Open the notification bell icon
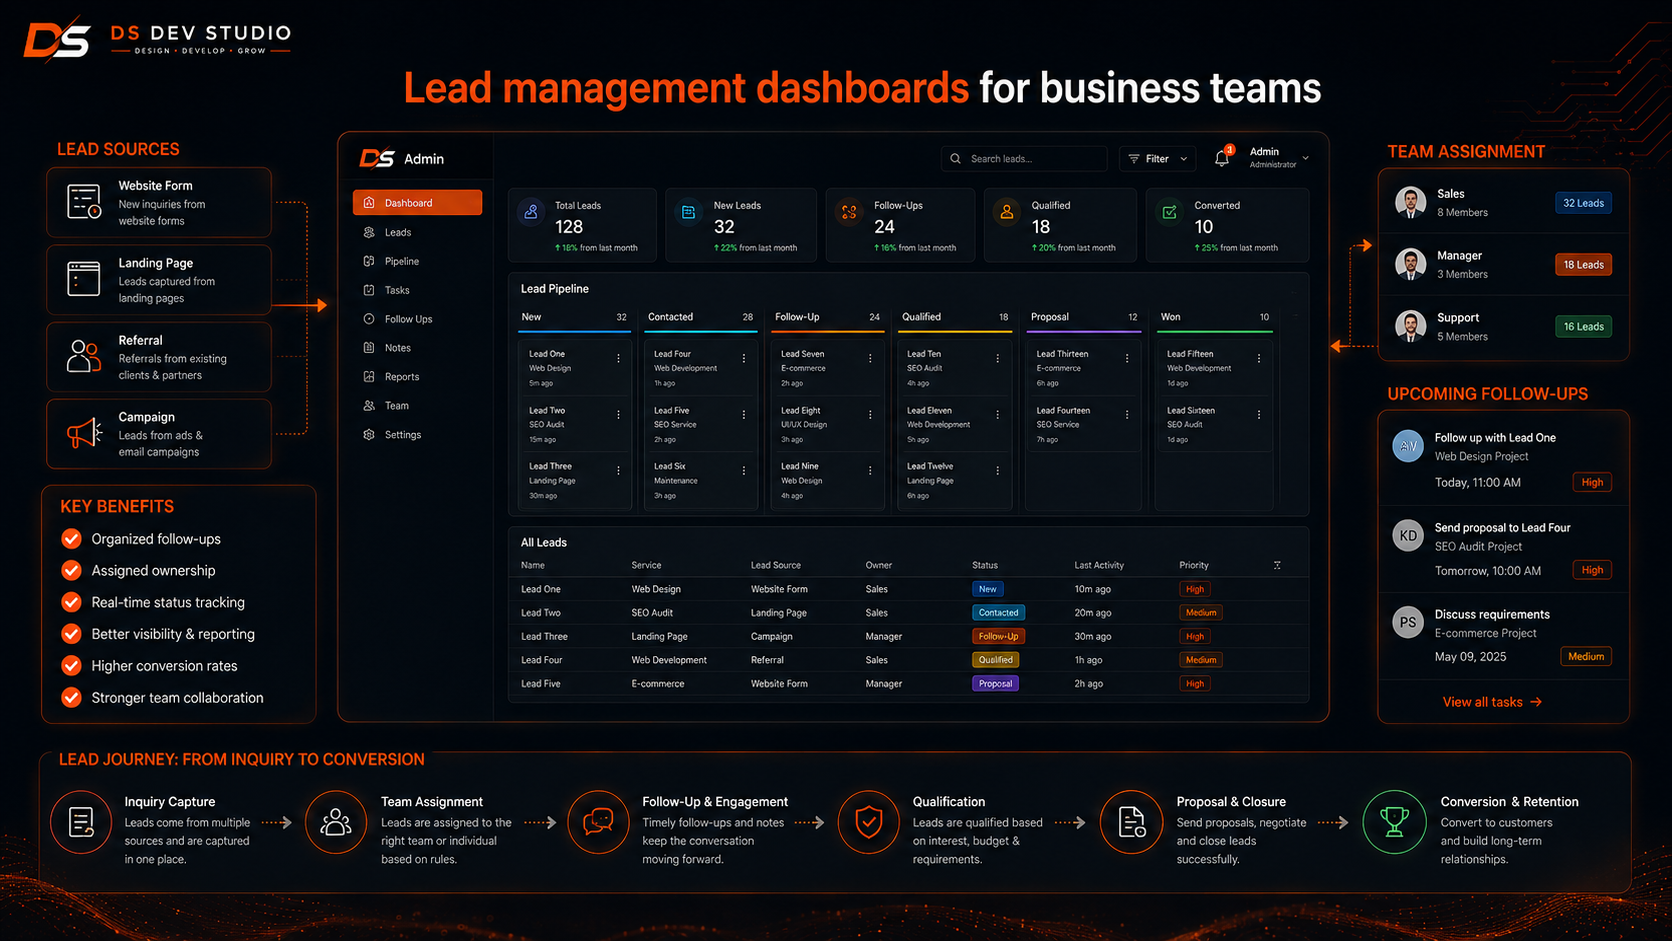Viewport: 1672px width, 941px height. pyautogui.click(x=1222, y=158)
